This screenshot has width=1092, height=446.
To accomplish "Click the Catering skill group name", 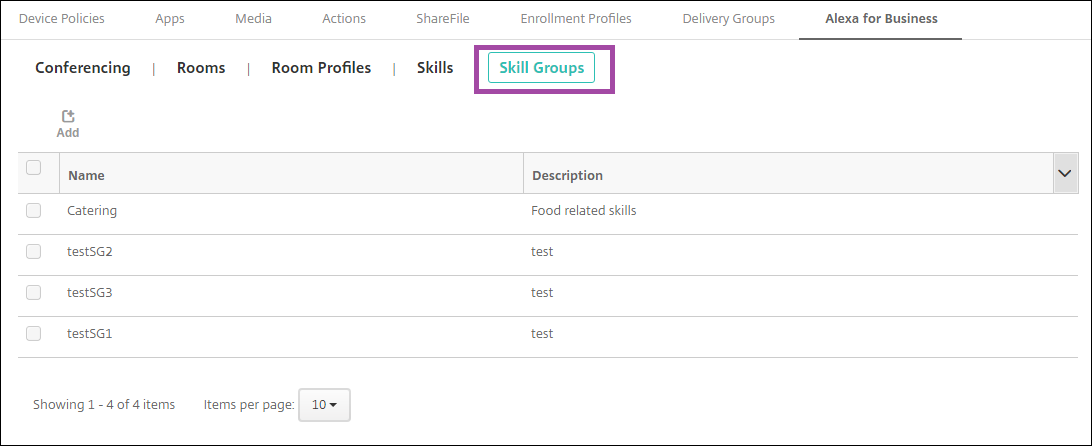I will (x=92, y=211).
